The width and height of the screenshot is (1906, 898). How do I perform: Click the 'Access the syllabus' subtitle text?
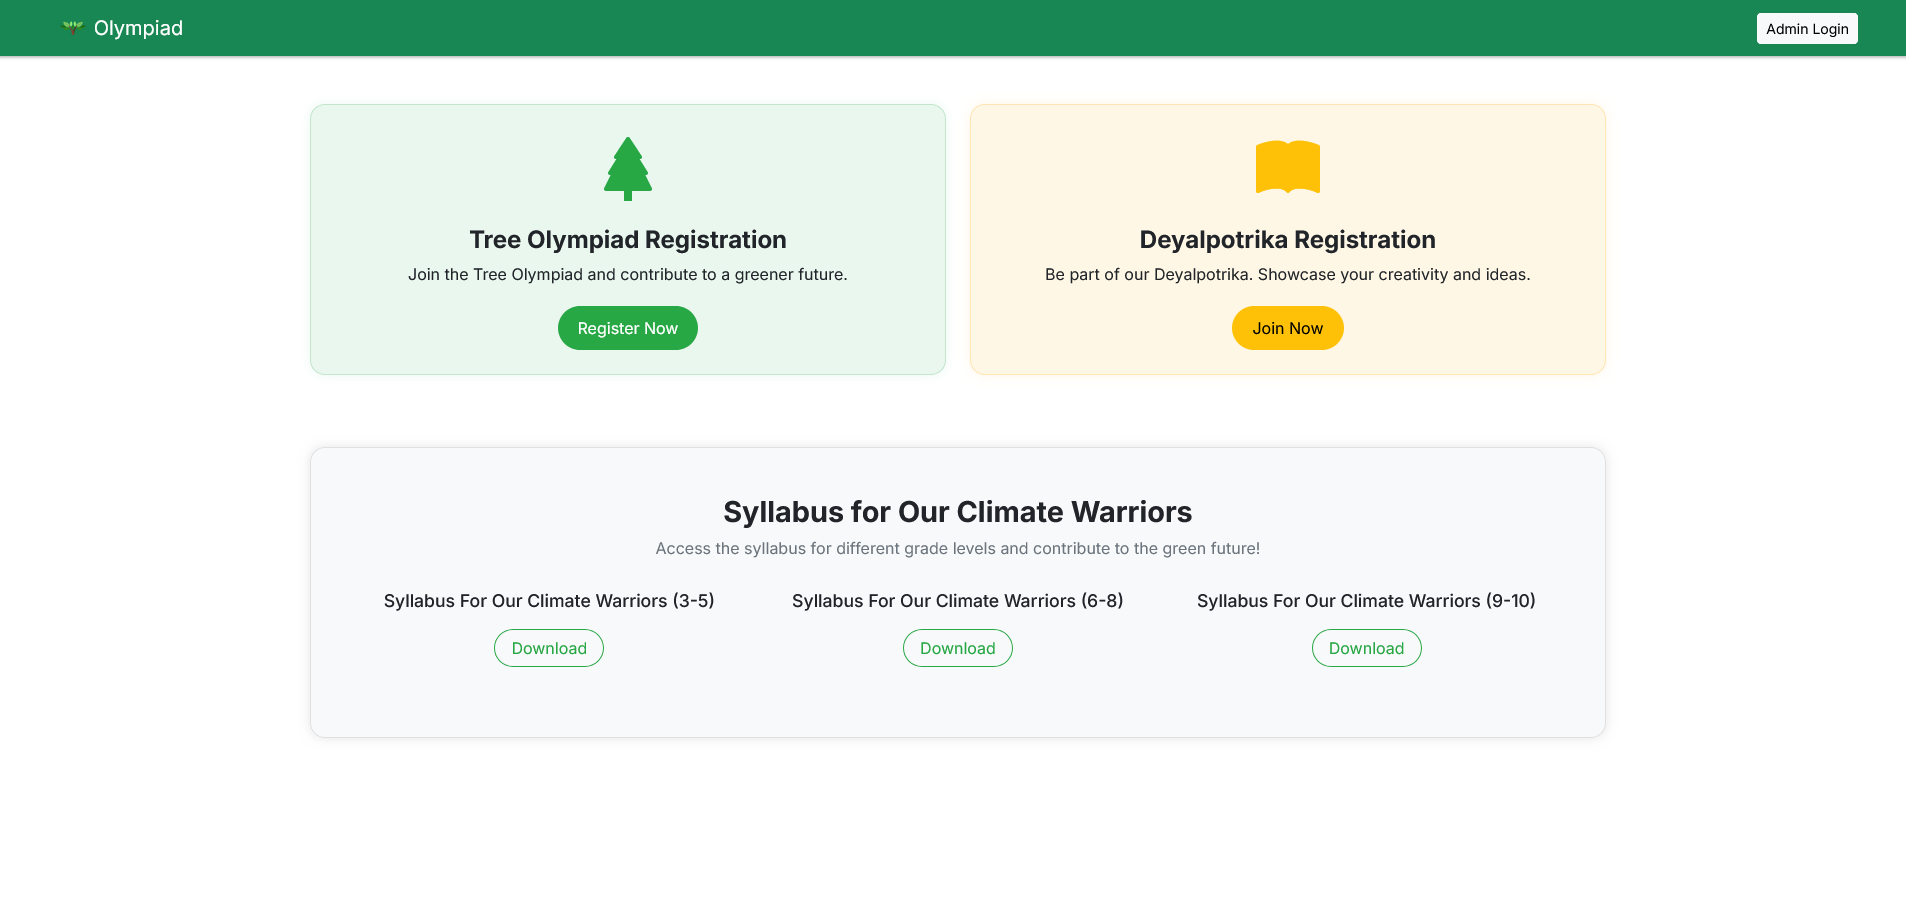957,549
